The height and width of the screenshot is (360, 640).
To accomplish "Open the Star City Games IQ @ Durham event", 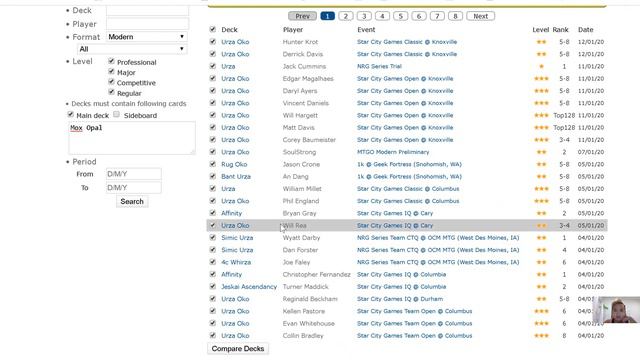I will point(400,299).
